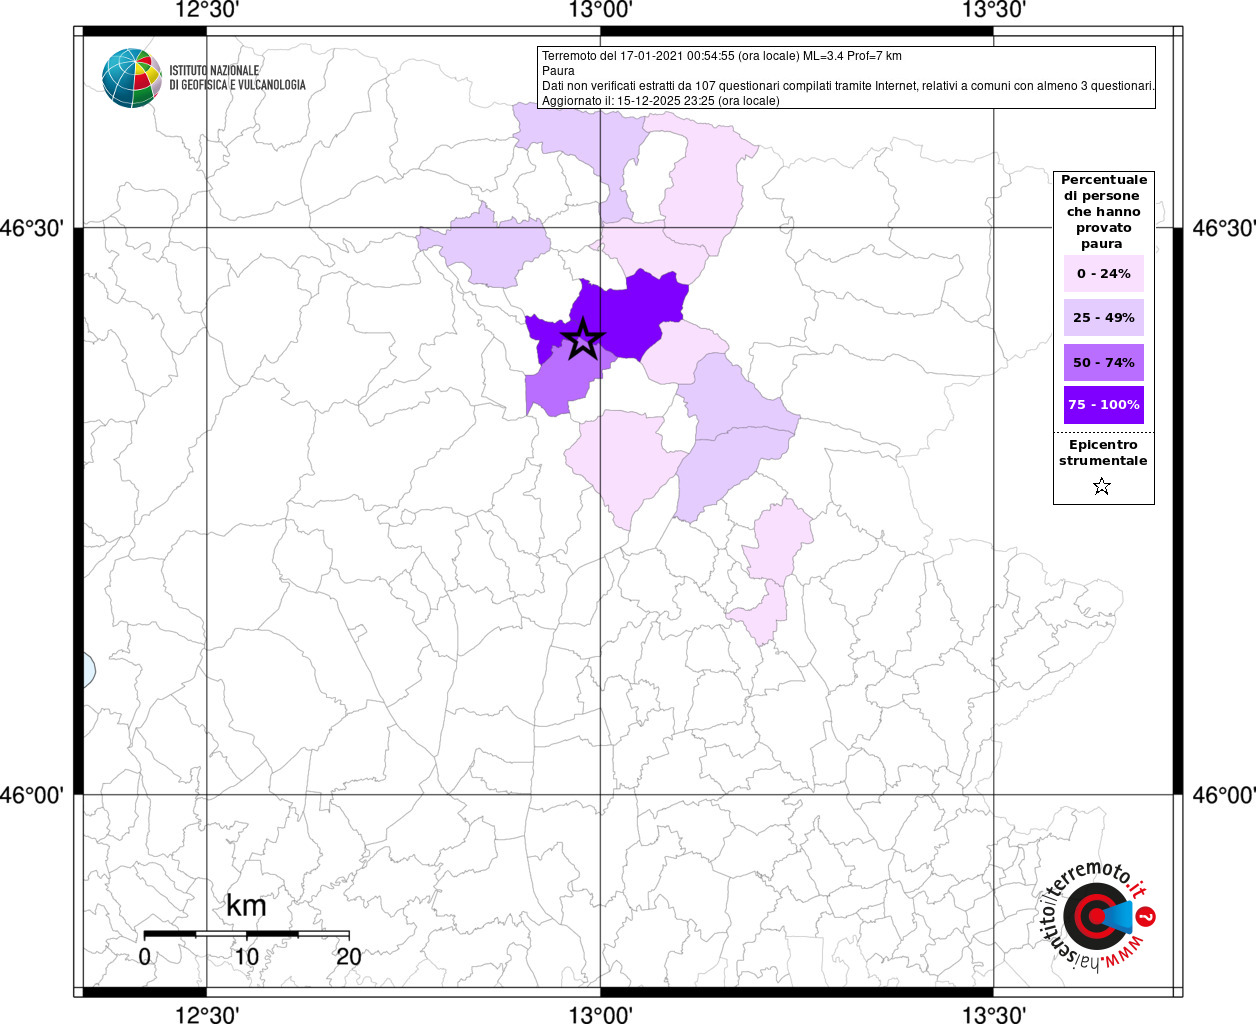Click the 'Istituto Nazionale di Geofisica e Vulcanologia' text
Viewport: 1256px width, 1024px height.
[237, 78]
